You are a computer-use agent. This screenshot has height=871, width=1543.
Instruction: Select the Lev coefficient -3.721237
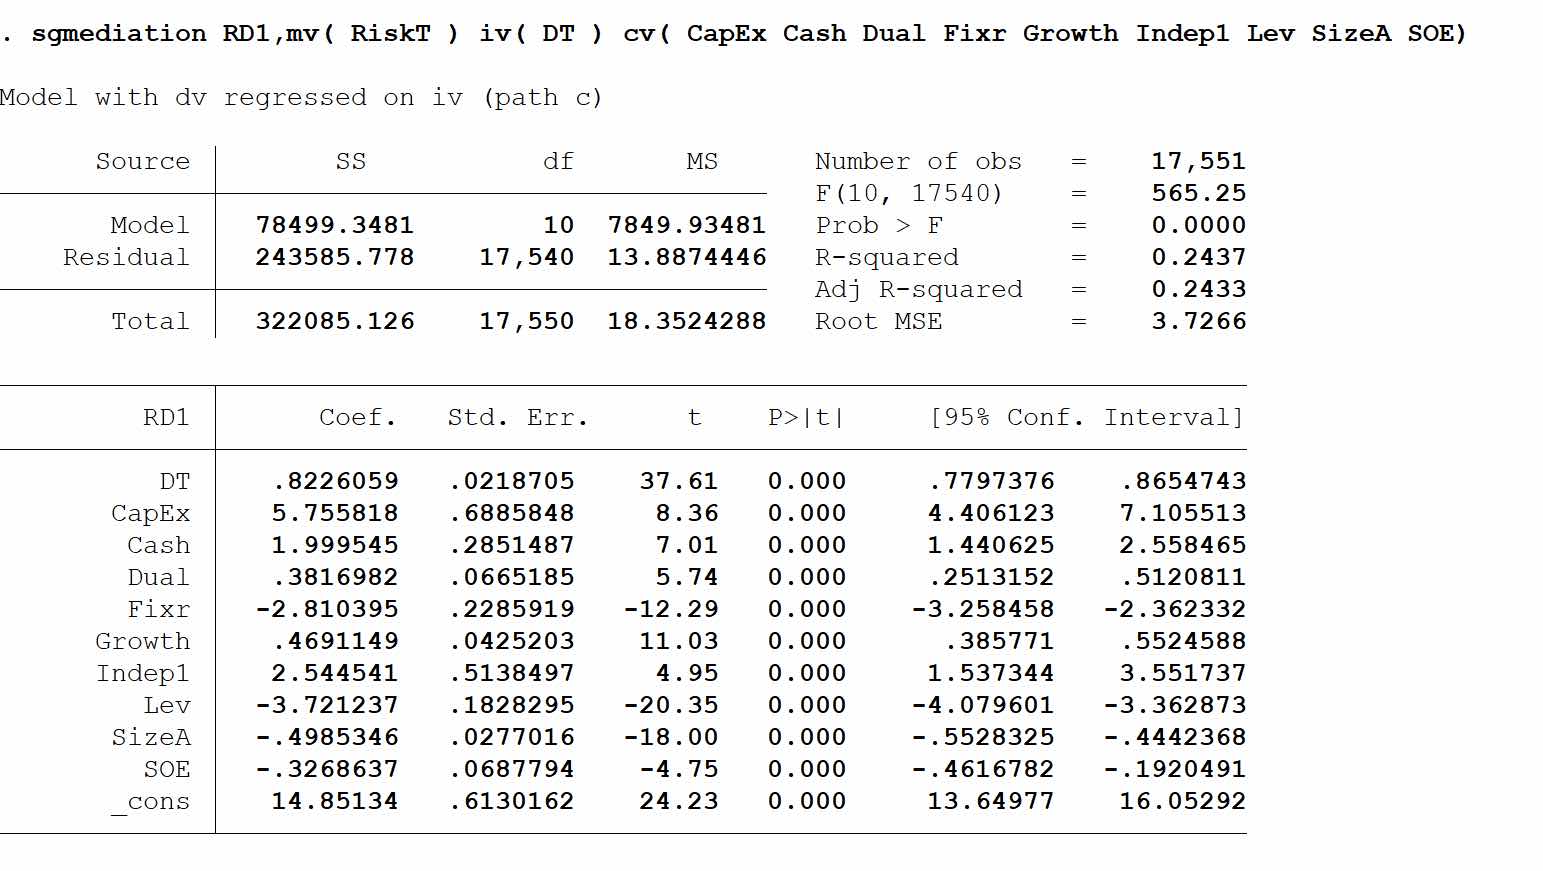pyautogui.click(x=327, y=706)
